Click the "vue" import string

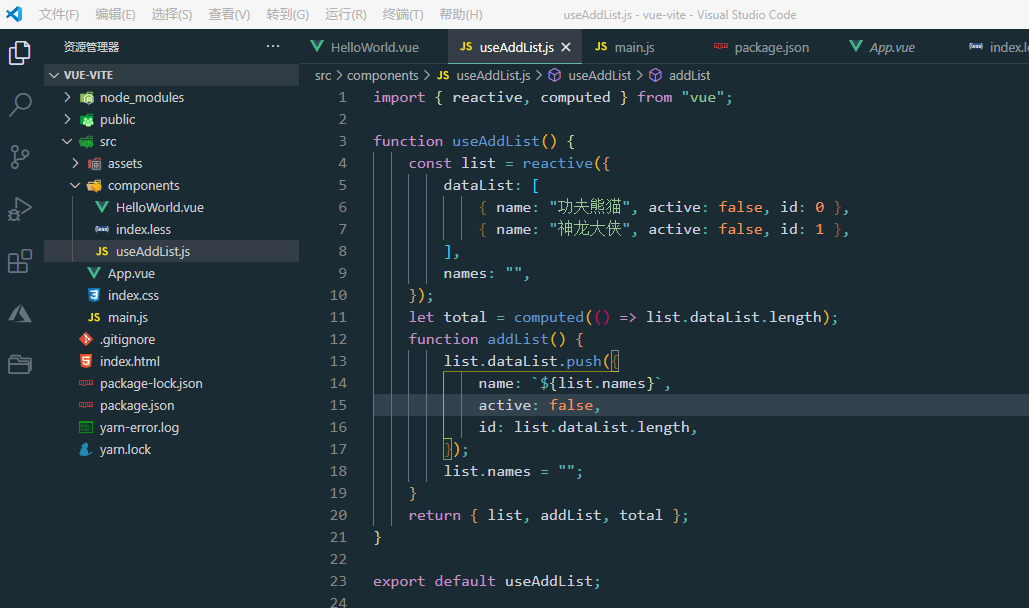702,97
